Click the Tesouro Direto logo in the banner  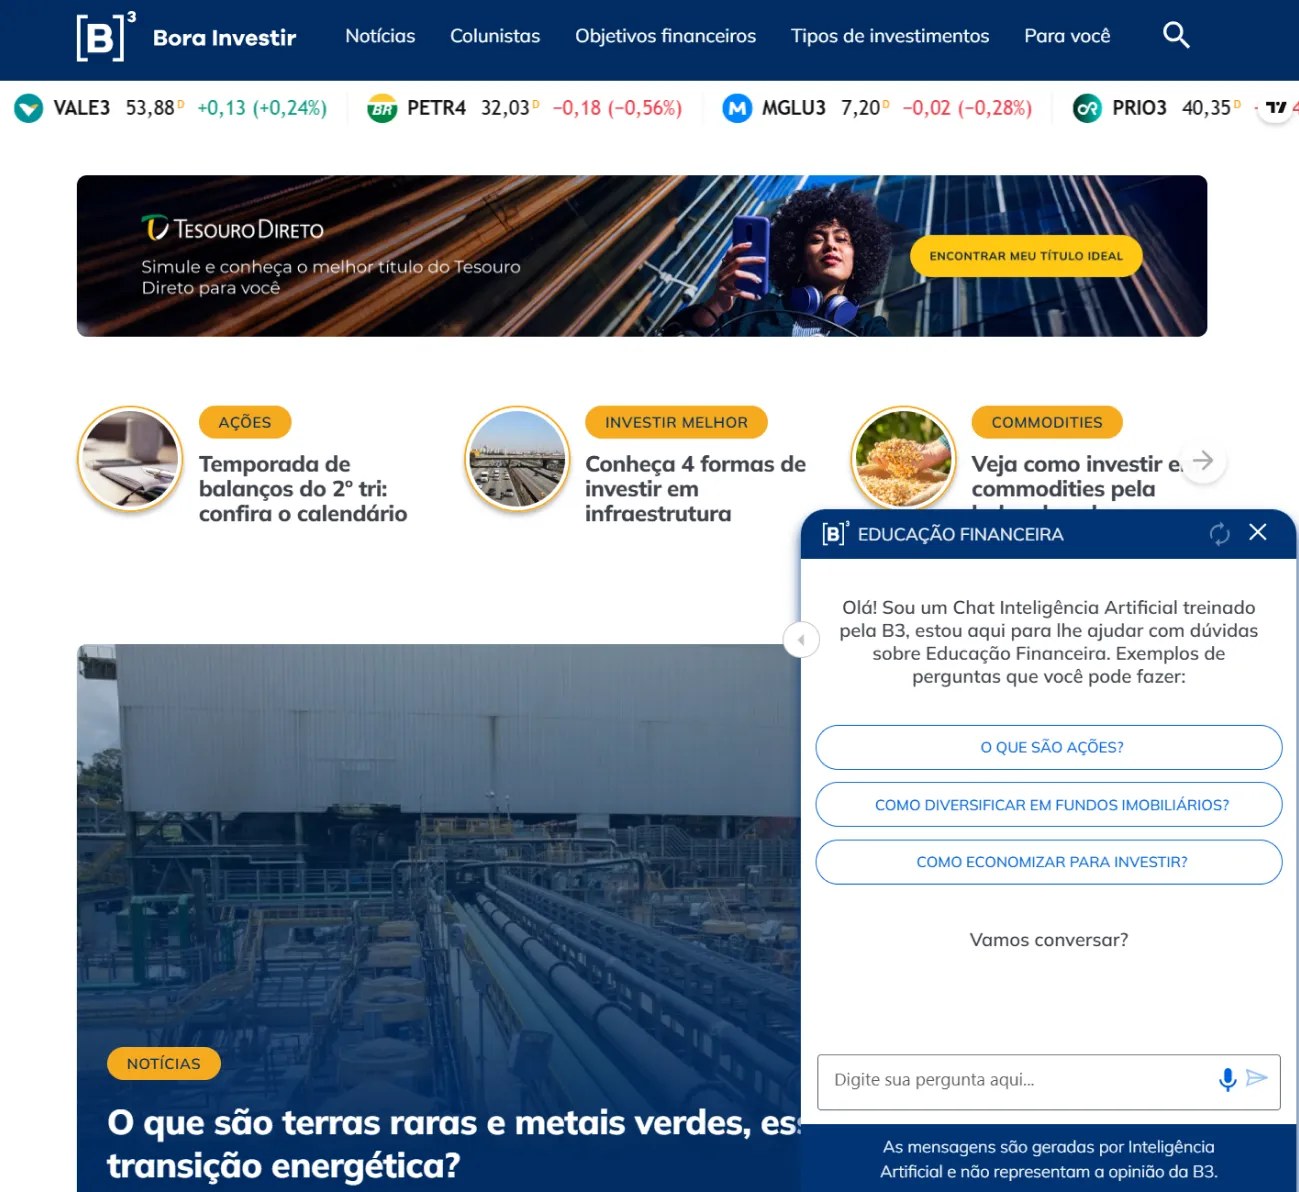[233, 229]
